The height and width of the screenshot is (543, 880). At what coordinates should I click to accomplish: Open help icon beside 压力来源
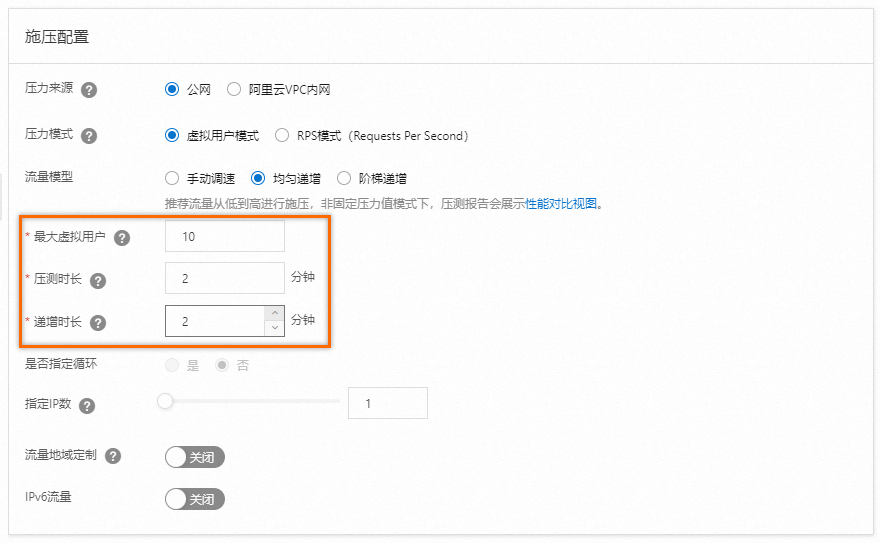[x=89, y=90]
